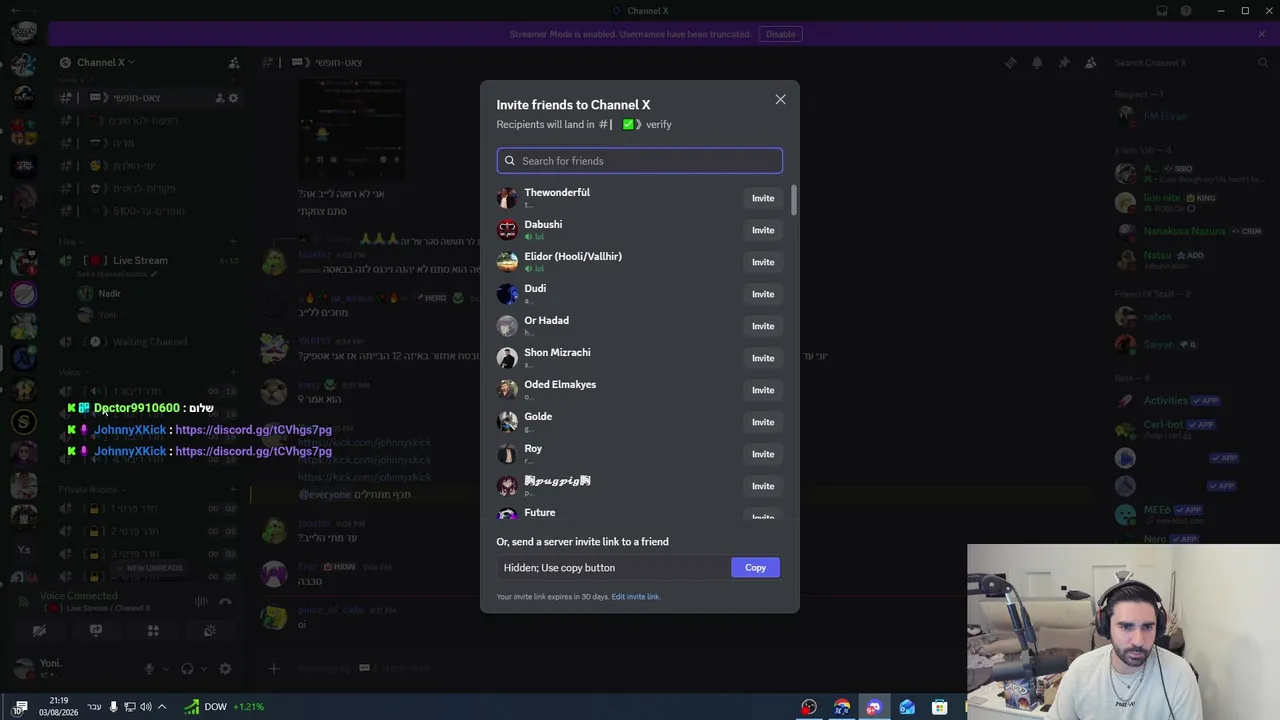
Task: Click the hidden invite link field
Action: tap(614, 568)
